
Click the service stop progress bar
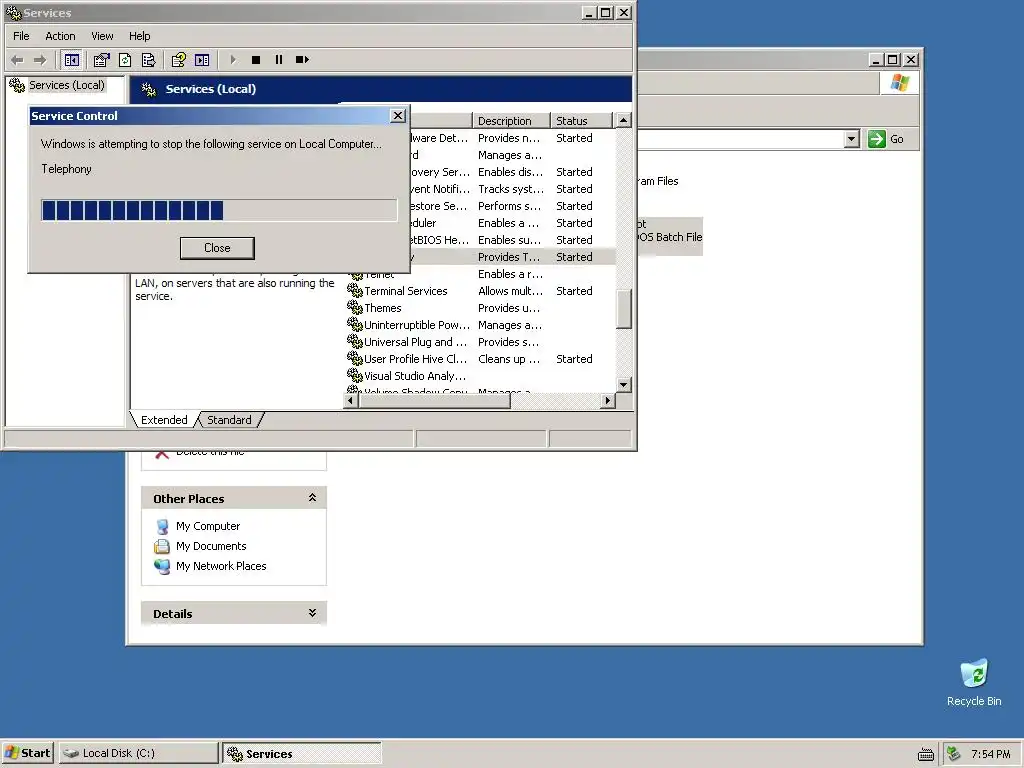tap(219, 210)
